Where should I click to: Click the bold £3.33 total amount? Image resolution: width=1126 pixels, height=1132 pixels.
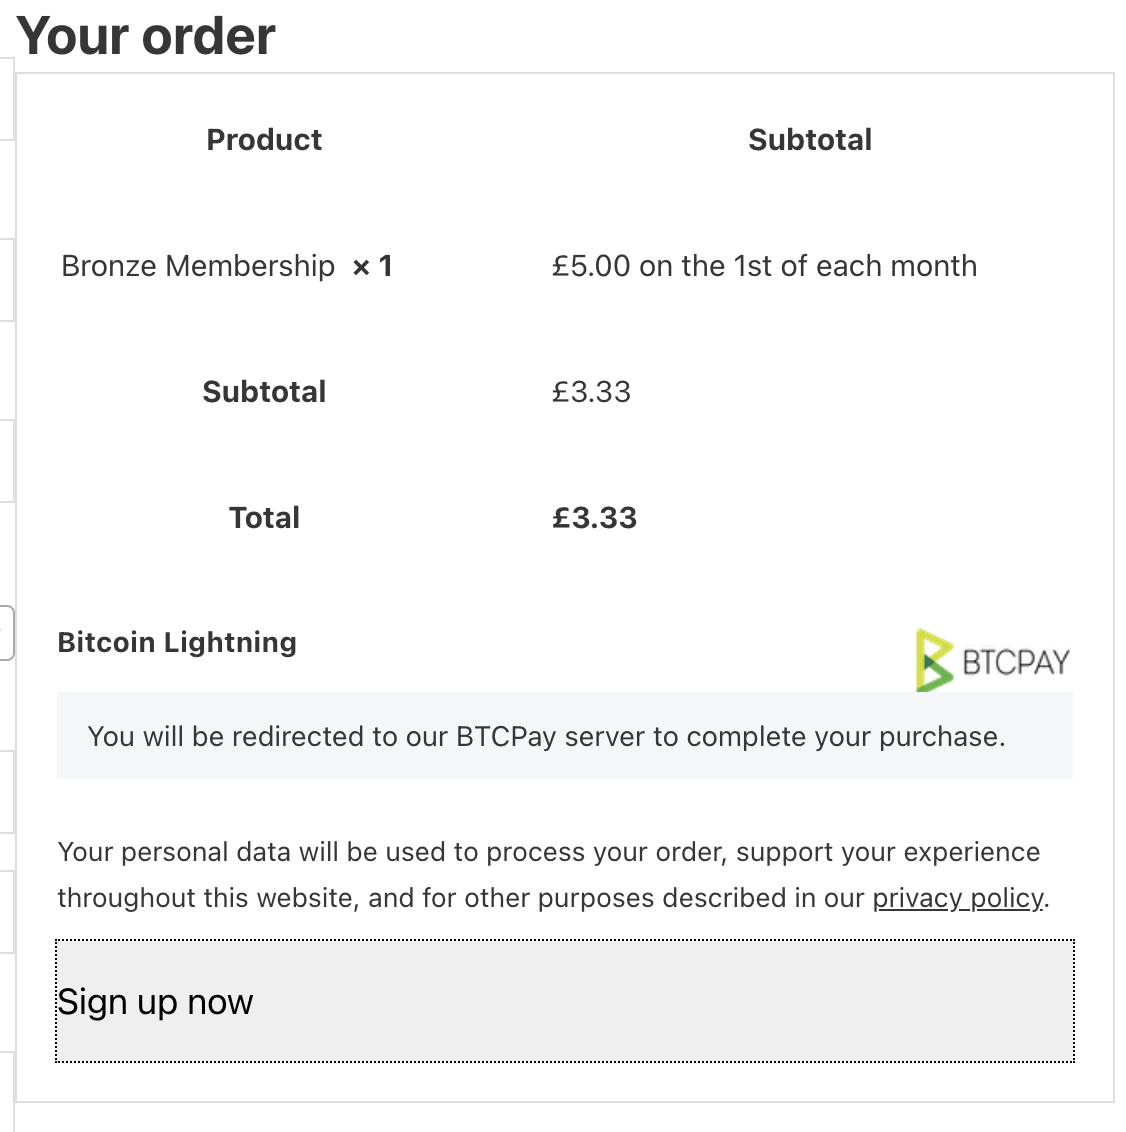click(594, 518)
